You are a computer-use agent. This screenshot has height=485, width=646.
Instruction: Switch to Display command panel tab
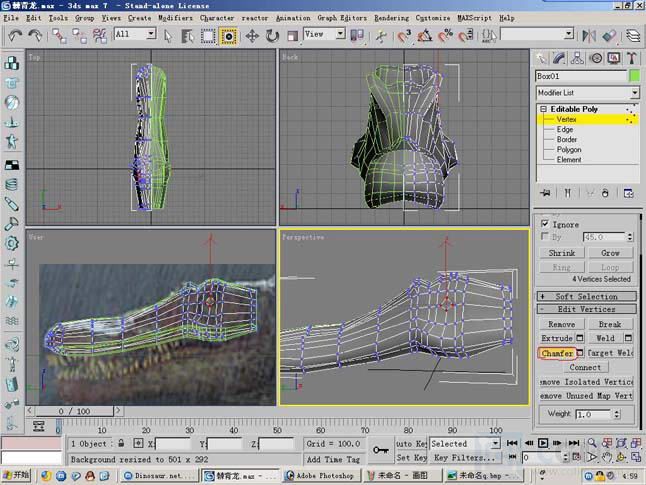click(614, 59)
